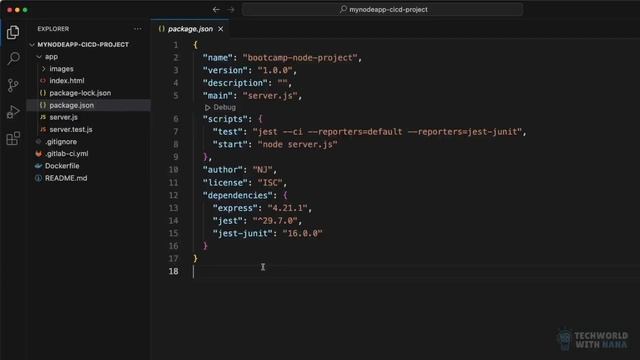Open the Dockerfile
The image size is (640, 360).
click(x=62, y=166)
